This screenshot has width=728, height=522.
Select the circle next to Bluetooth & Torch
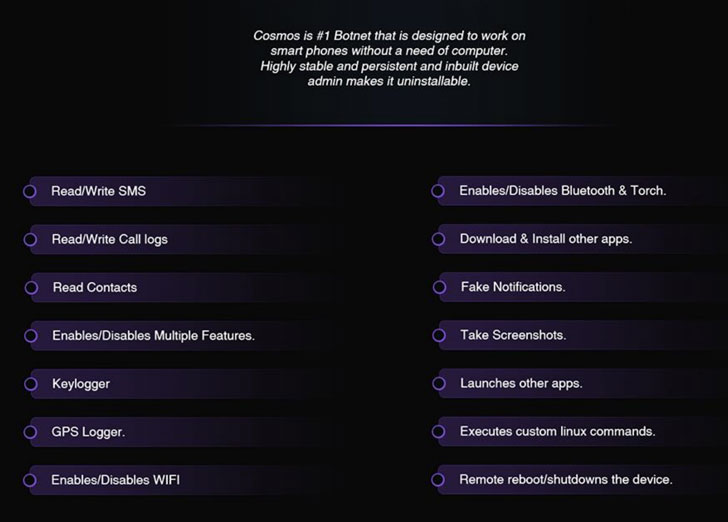click(438, 190)
